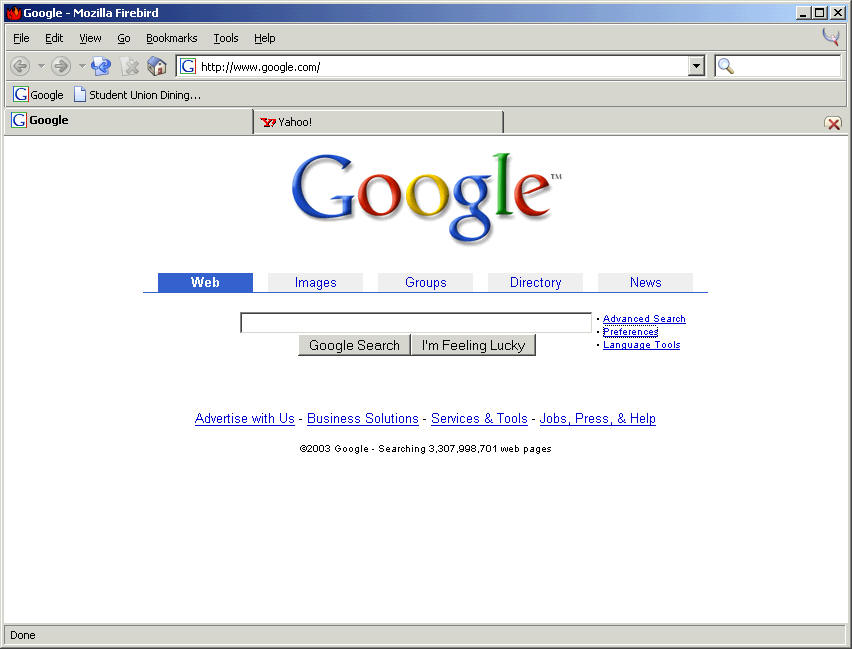852x649 pixels.
Task: Switch to the Yahoo! browser tab
Action: click(x=378, y=122)
